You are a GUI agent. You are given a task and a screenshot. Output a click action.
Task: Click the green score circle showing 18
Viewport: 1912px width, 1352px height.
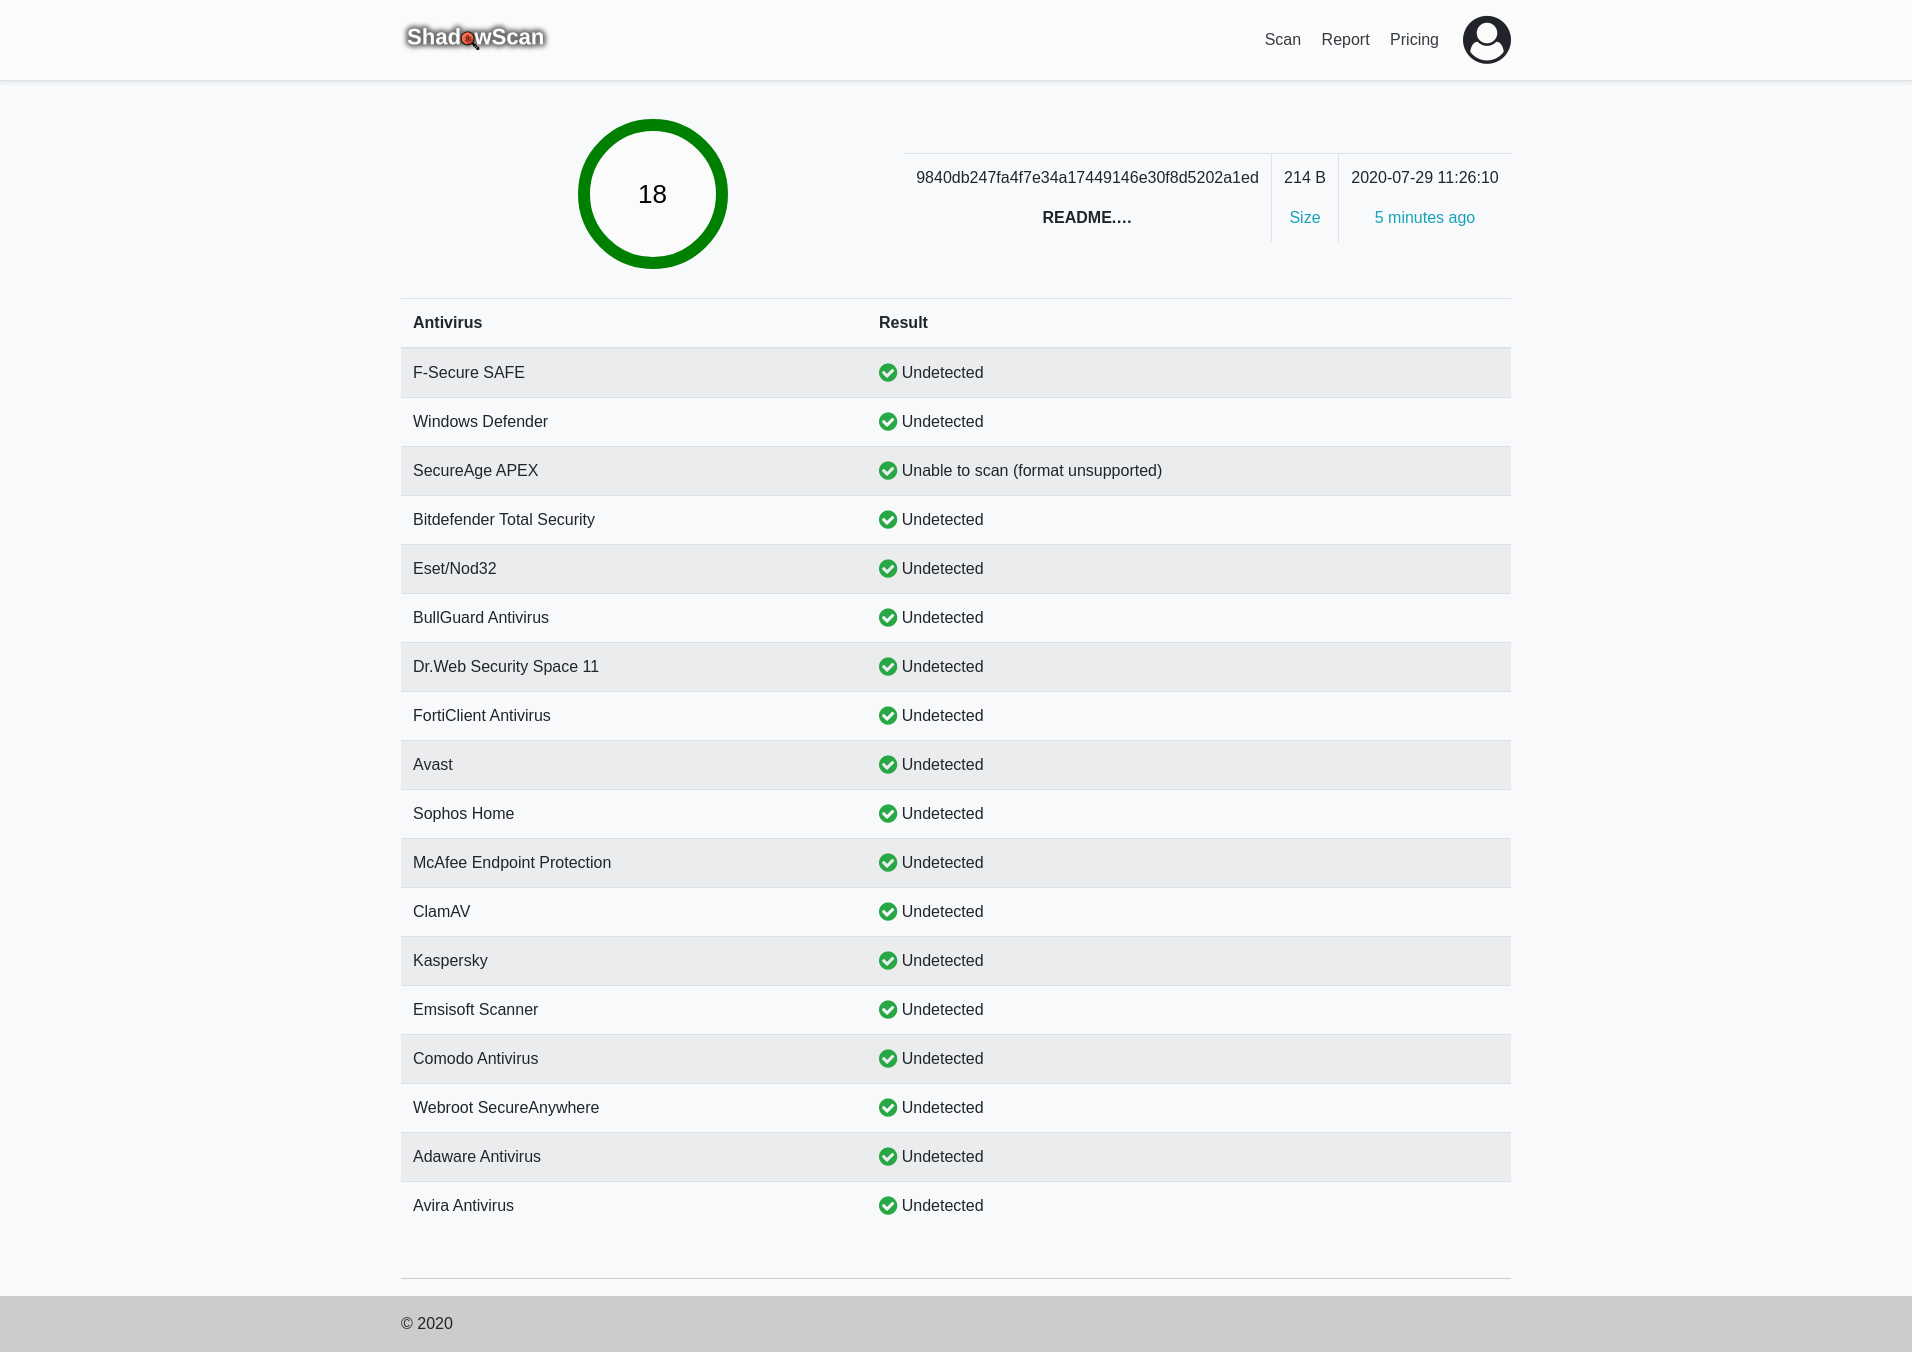[652, 194]
